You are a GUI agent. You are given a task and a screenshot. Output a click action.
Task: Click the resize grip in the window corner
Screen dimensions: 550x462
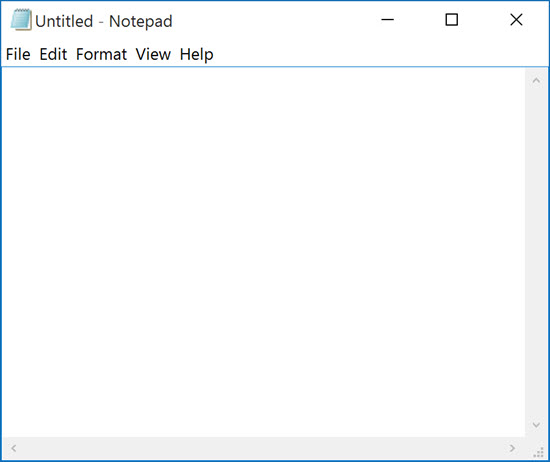tap(537, 449)
